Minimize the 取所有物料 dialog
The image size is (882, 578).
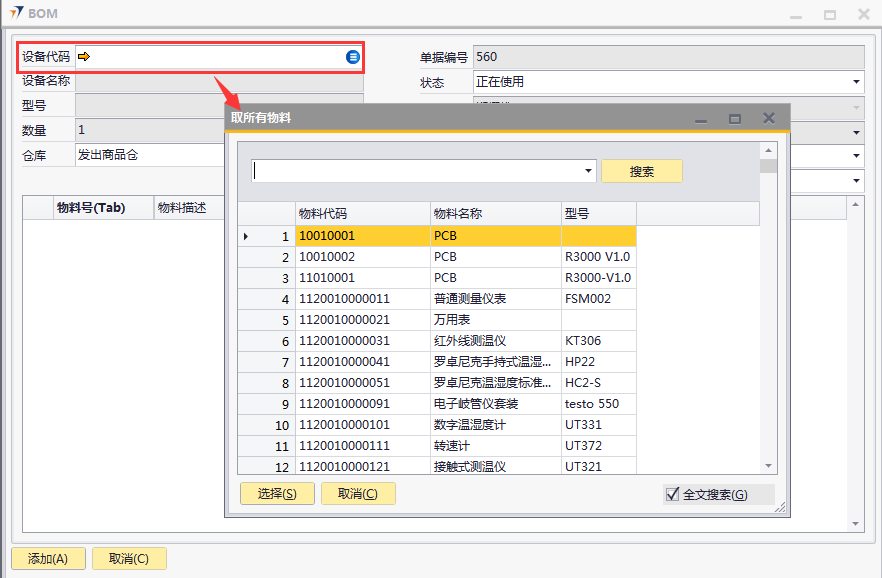701,119
